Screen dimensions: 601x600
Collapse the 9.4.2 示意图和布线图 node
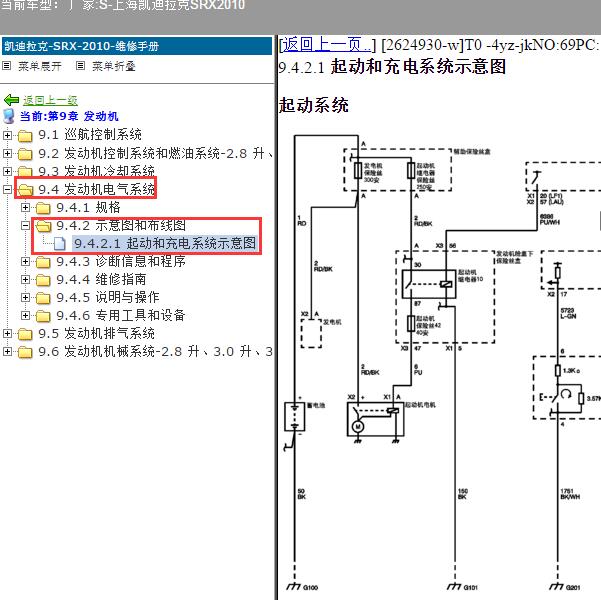pyautogui.click(x=25, y=225)
